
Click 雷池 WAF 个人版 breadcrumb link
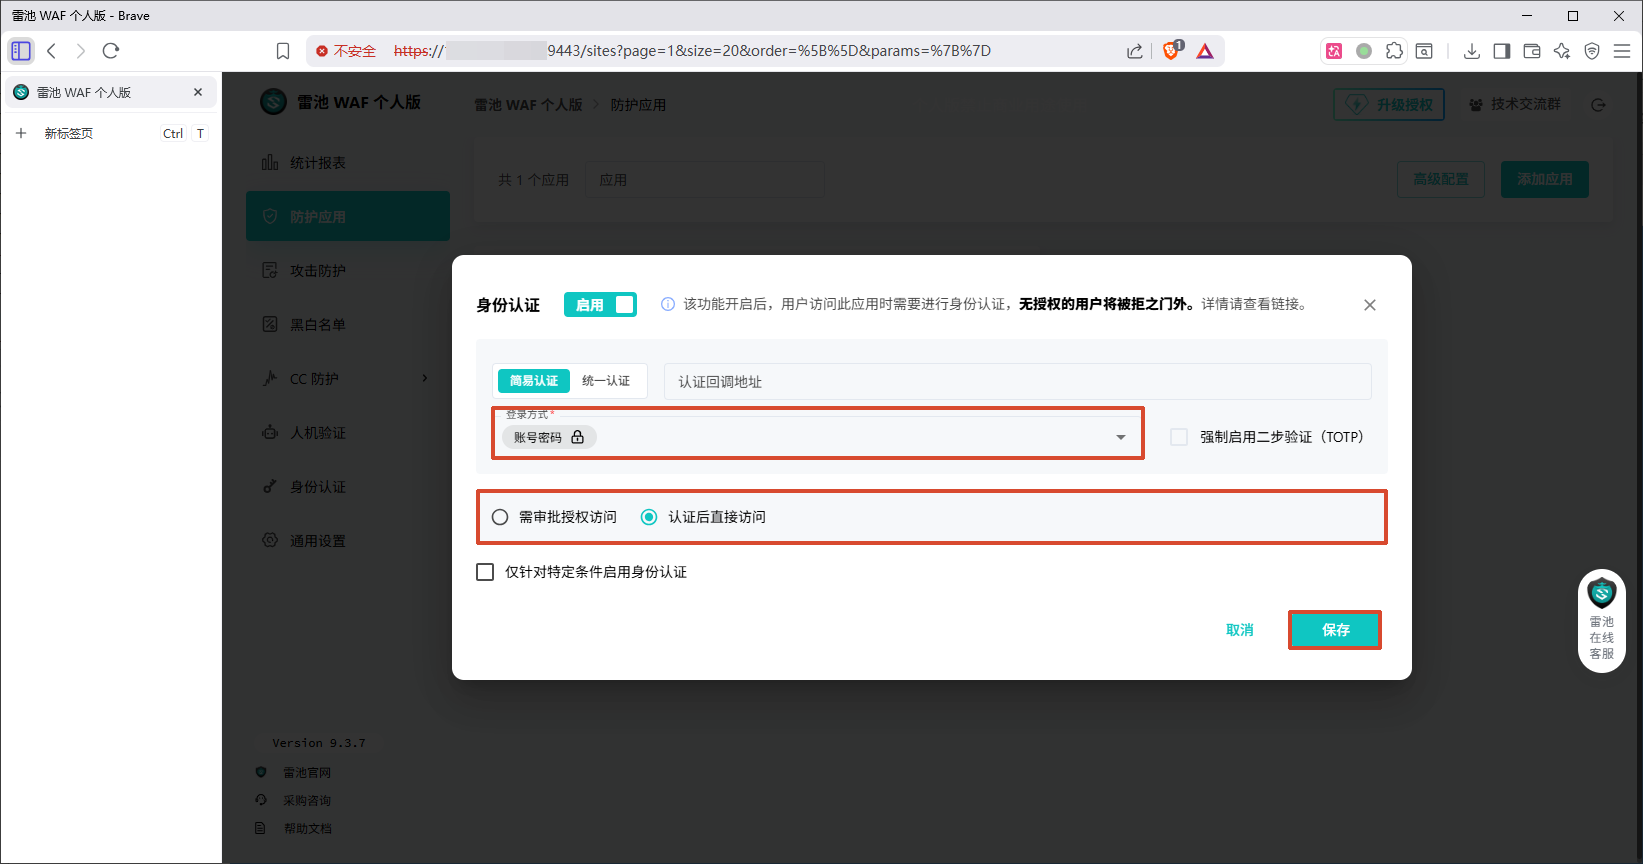coord(528,105)
